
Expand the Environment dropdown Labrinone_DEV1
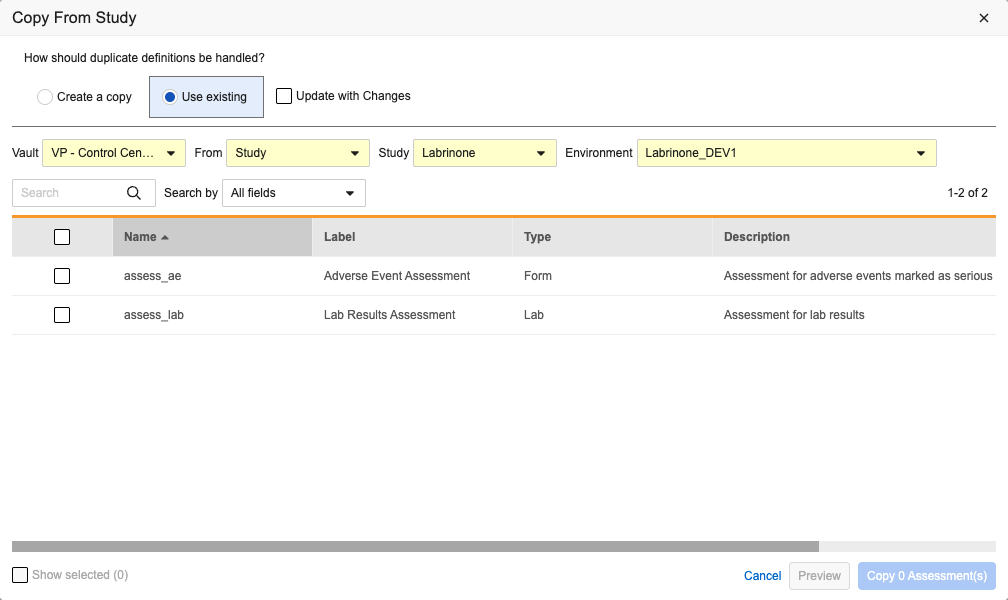[786, 153]
